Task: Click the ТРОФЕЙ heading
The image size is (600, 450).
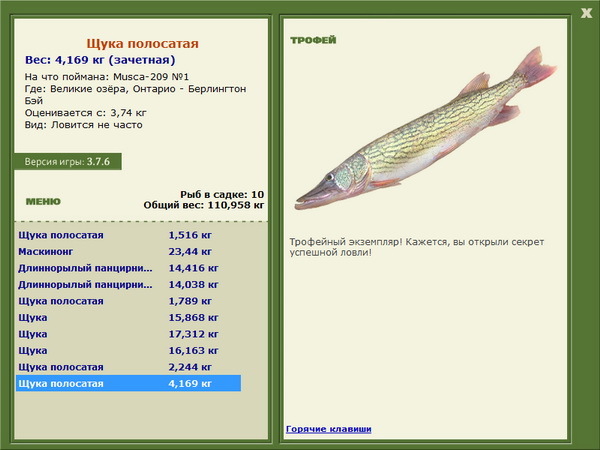Action: 313,40
